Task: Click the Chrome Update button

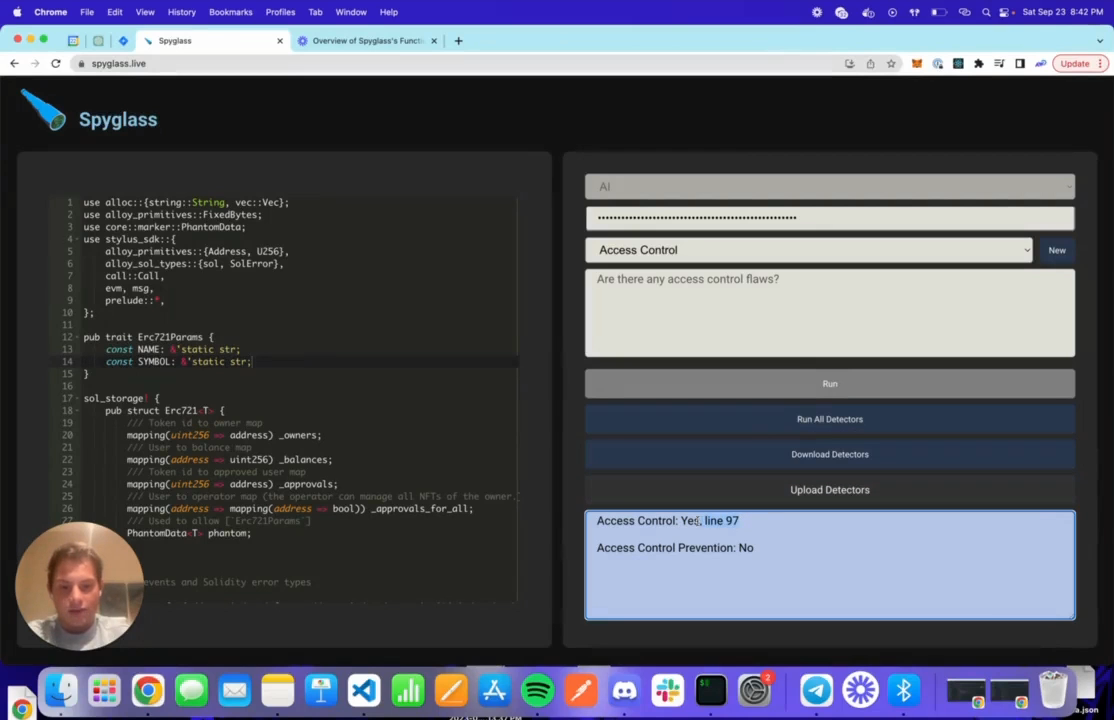Action: click(x=1081, y=63)
